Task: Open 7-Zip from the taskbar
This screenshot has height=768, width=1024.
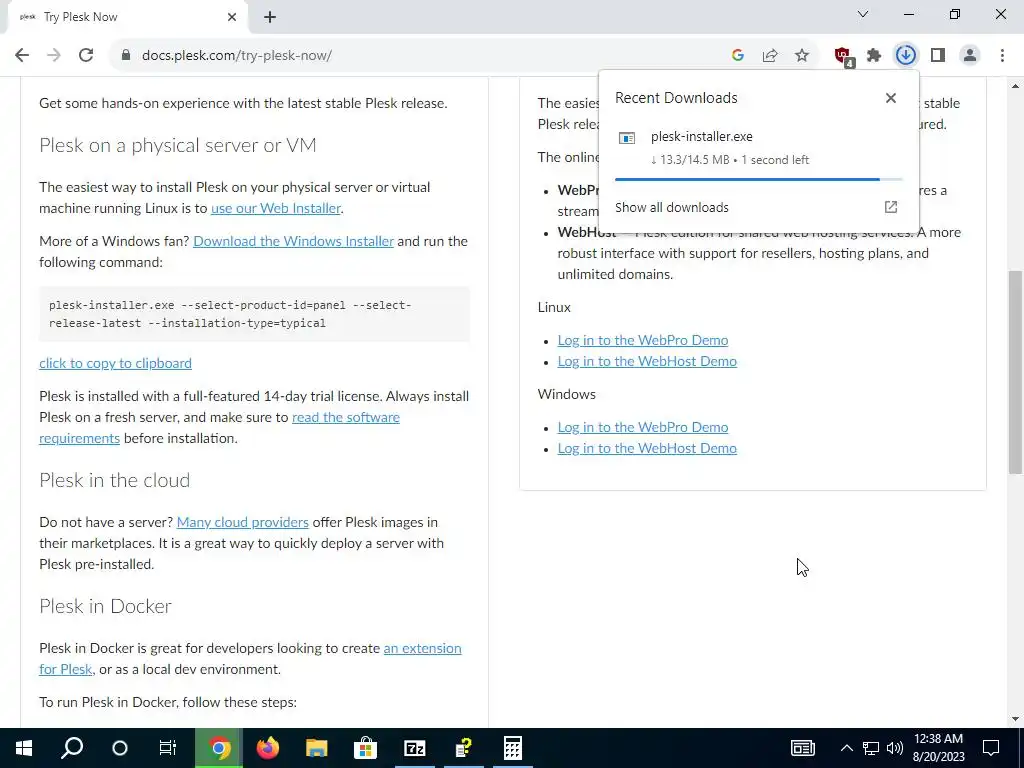Action: tap(415, 748)
